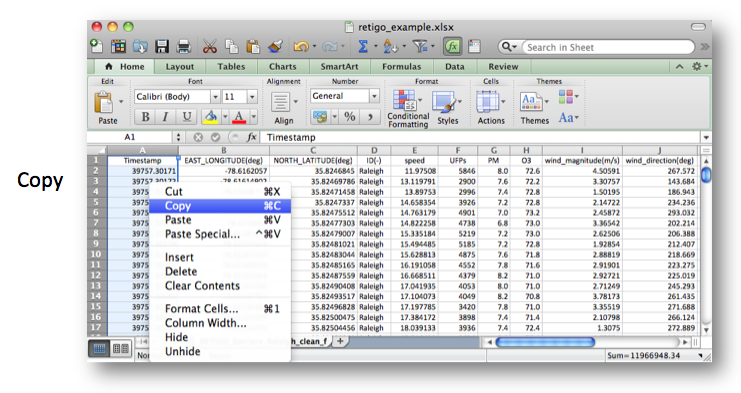The width and height of the screenshot is (741, 393).
Task: Open the Calibri (Body) font dropdown
Action: (215, 97)
